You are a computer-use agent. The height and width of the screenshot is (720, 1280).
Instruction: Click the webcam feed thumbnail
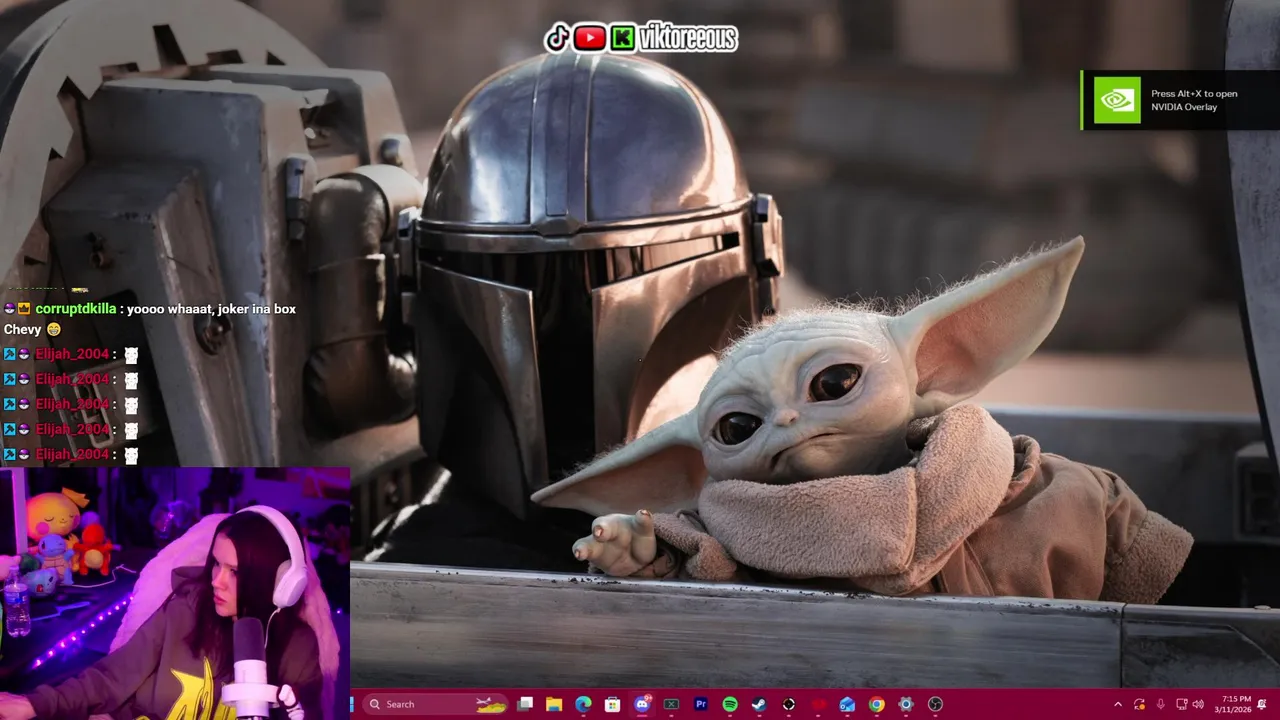tap(175, 594)
